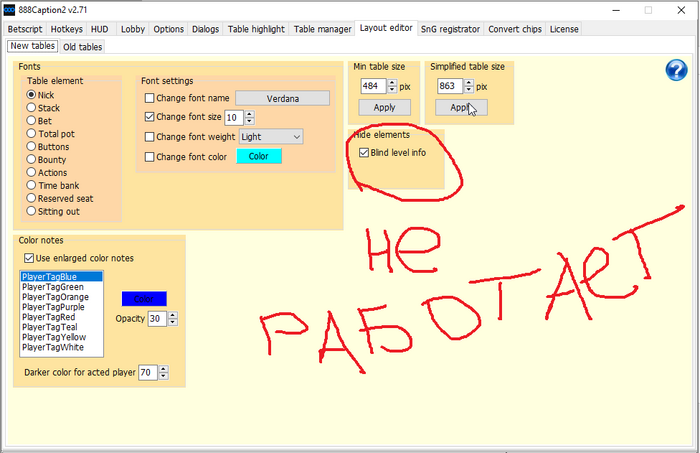This screenshot has height=453, width=700.
Task: Increase font size stepper up arrow
Action: pos(250,114)
